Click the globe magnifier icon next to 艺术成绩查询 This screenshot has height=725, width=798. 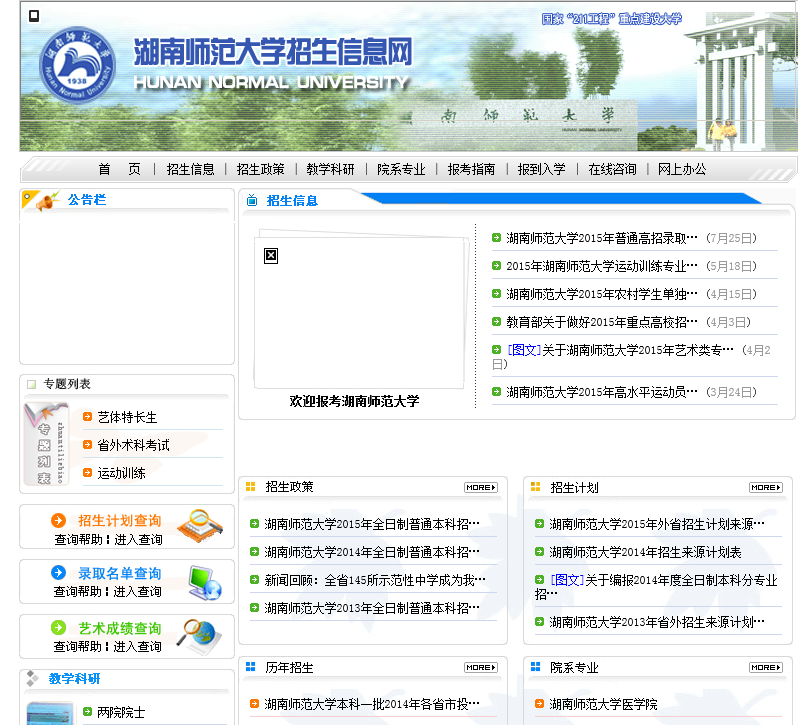(200, 636)
